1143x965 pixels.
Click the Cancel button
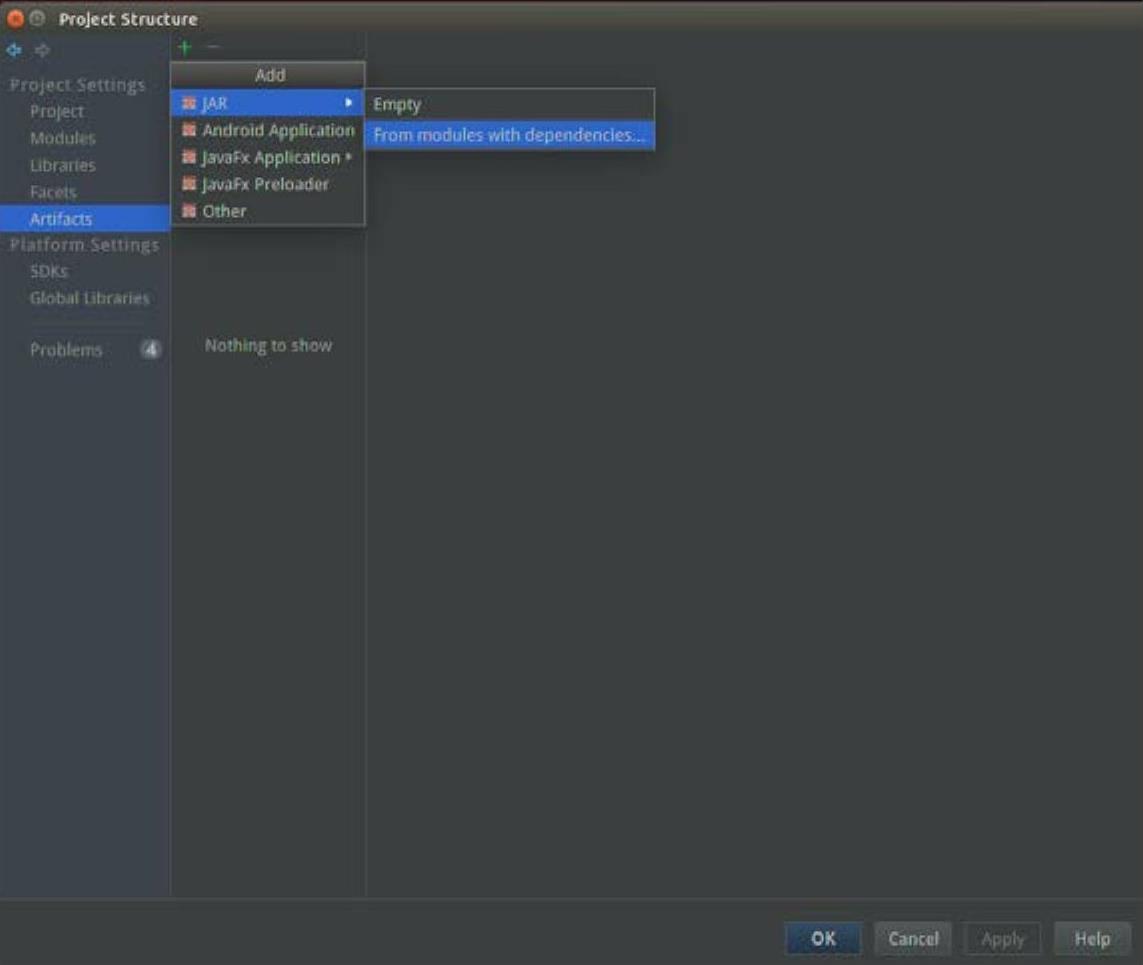(x=913, y=939)
